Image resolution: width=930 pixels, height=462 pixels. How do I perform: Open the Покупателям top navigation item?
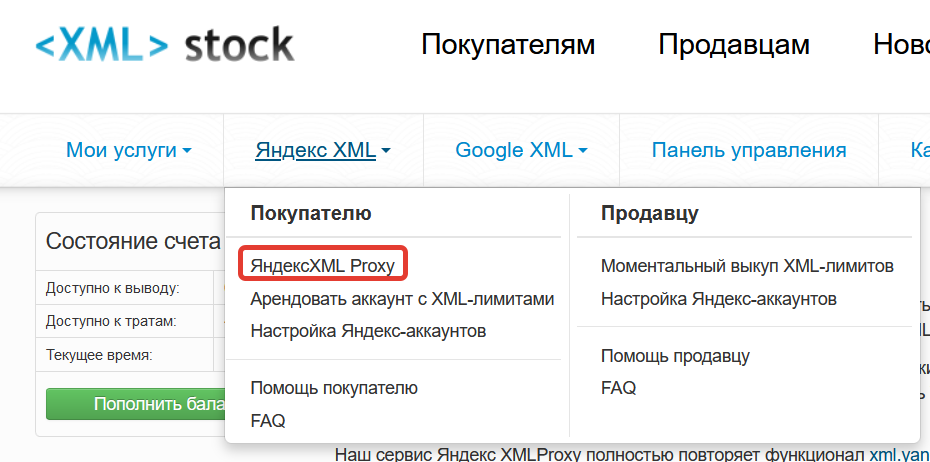(x=508, y=44)
